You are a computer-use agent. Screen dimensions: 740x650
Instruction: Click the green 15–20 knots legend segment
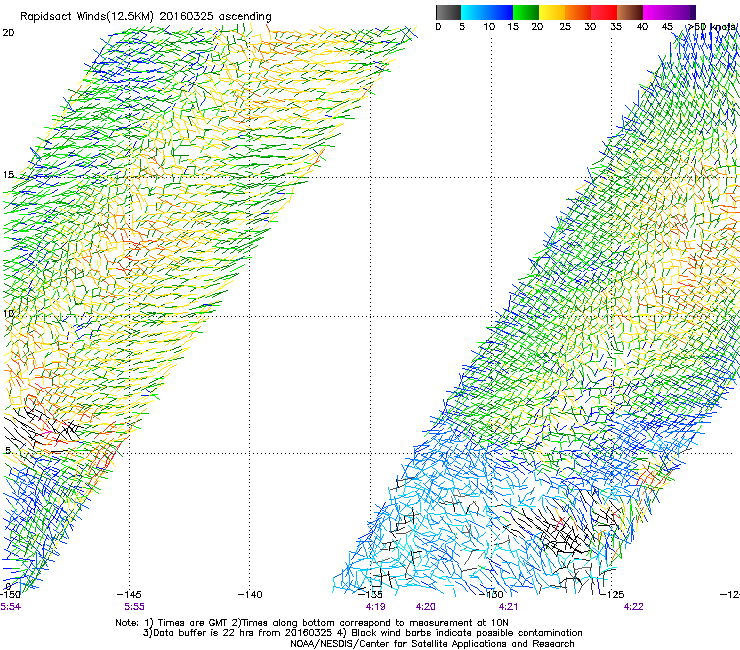tap(526, 12)
